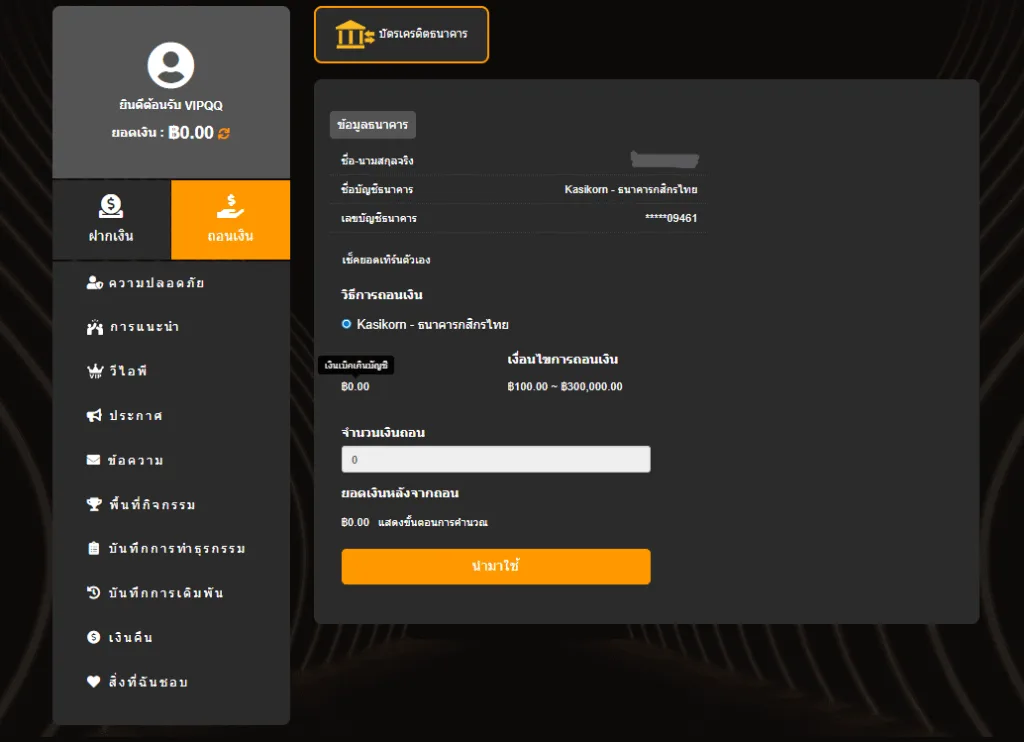Click the บันทึกการเดิมพัน history clock icon
The width and height of the screenshot is (1024, 742).
[x=93, y=592]
